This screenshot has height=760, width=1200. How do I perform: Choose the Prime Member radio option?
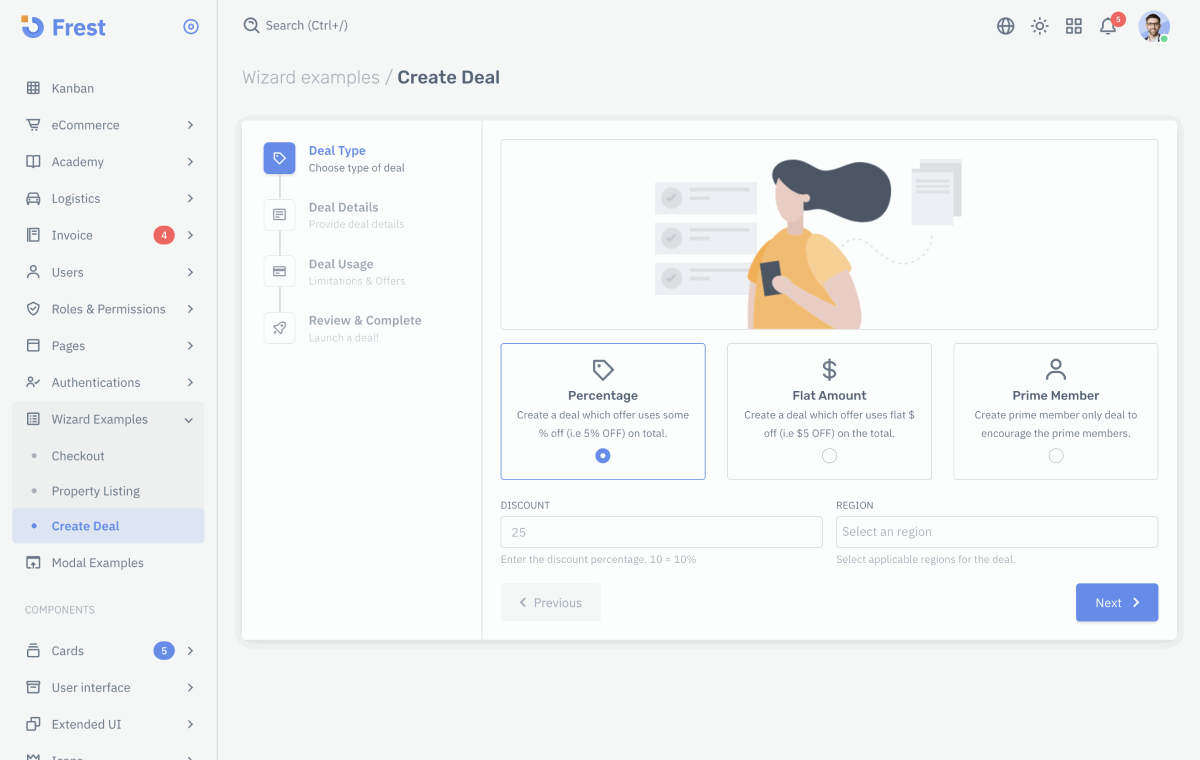(x=1055, y=455)
